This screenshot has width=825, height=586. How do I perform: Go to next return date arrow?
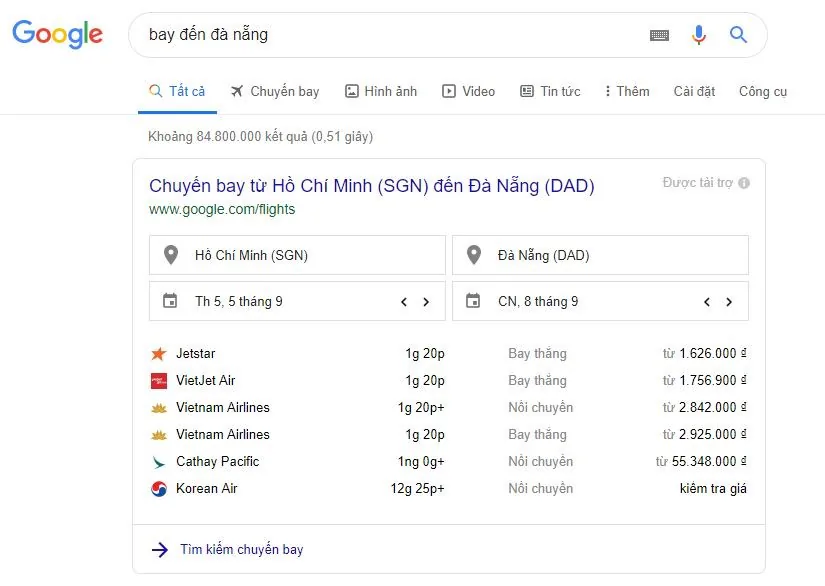coord(729,302)
